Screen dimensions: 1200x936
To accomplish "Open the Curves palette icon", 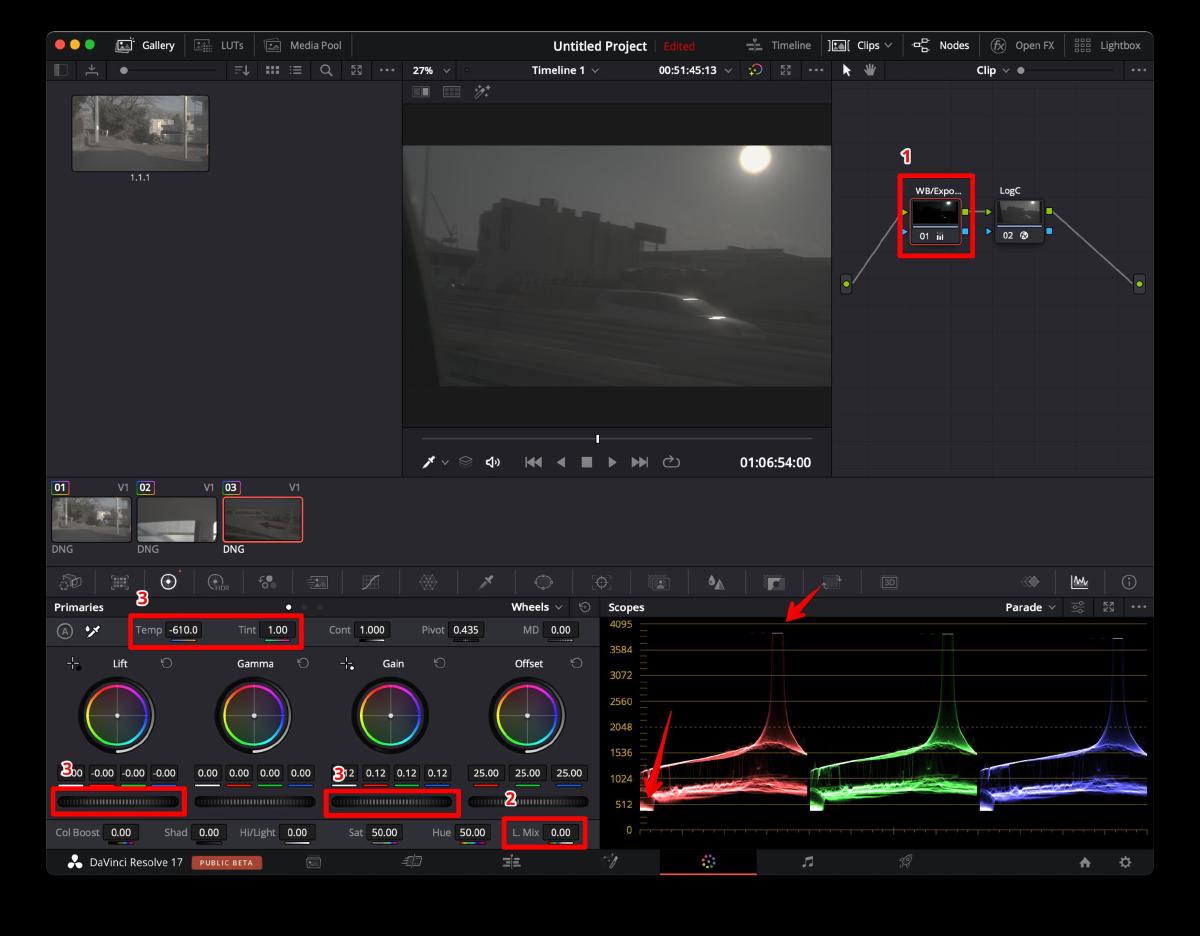I will (372, 582).
